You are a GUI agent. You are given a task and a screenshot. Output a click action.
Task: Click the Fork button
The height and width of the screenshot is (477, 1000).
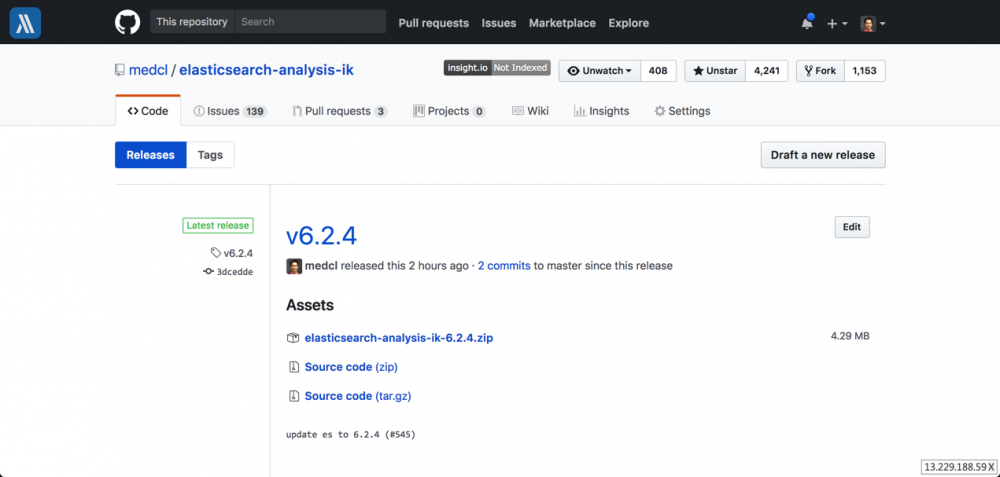(x=820, y=71)
